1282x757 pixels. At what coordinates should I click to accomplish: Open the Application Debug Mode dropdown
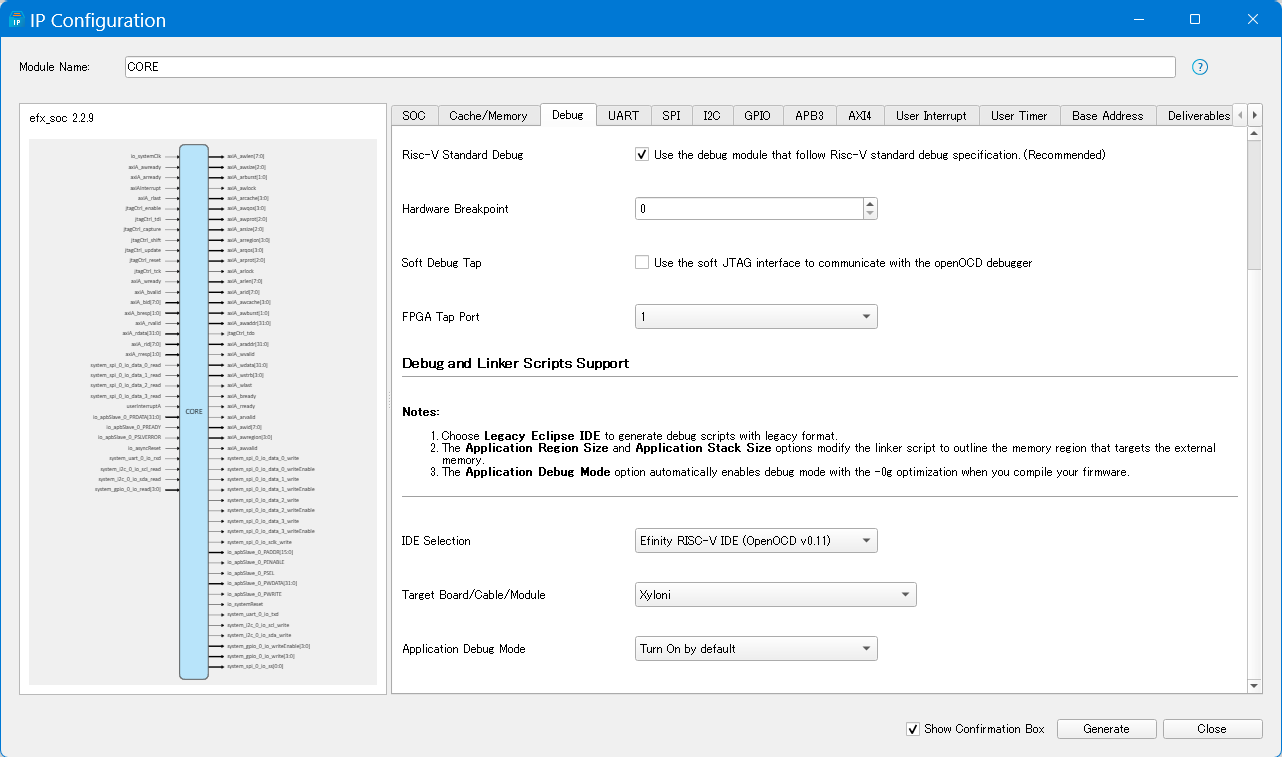pos(756,649)
